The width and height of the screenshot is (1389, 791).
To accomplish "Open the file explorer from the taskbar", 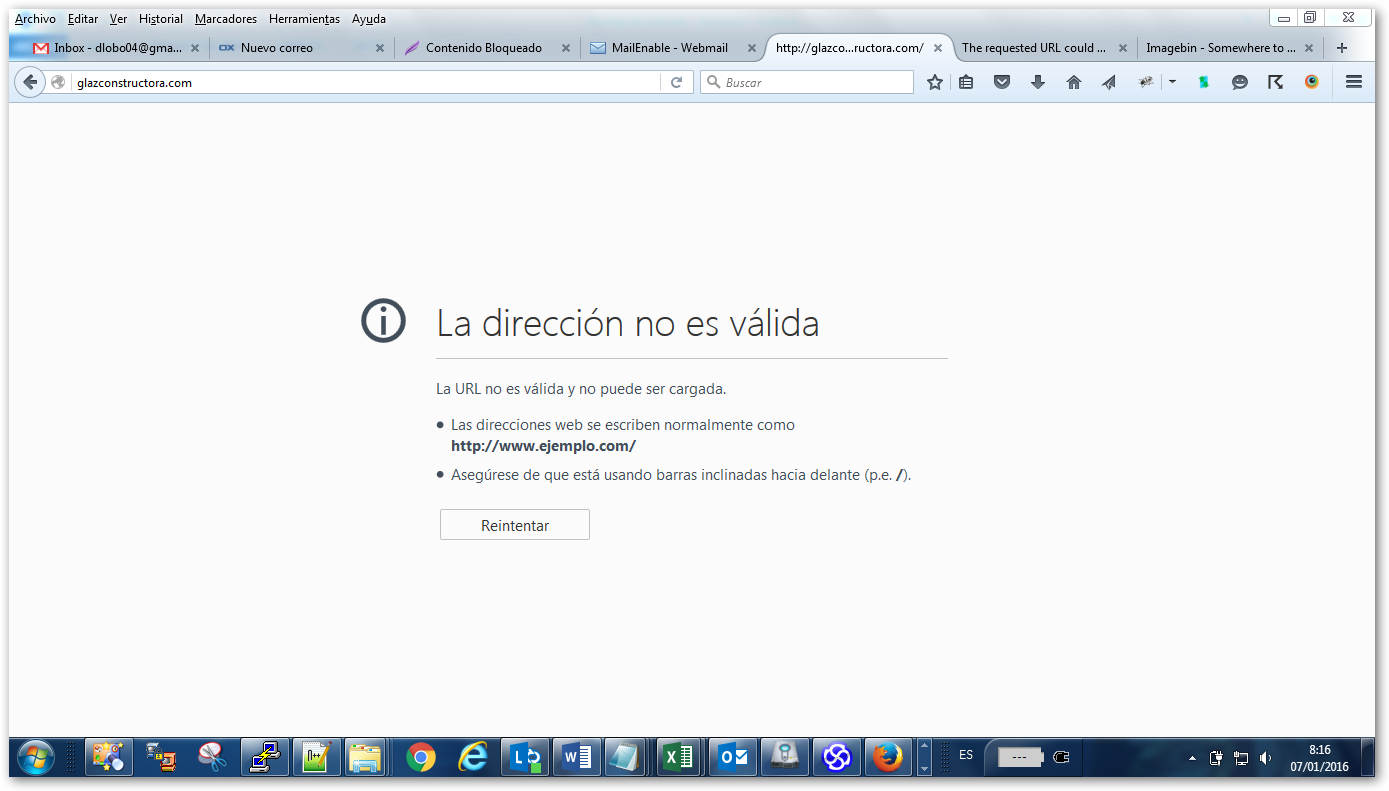I will [x=367, y=758].
